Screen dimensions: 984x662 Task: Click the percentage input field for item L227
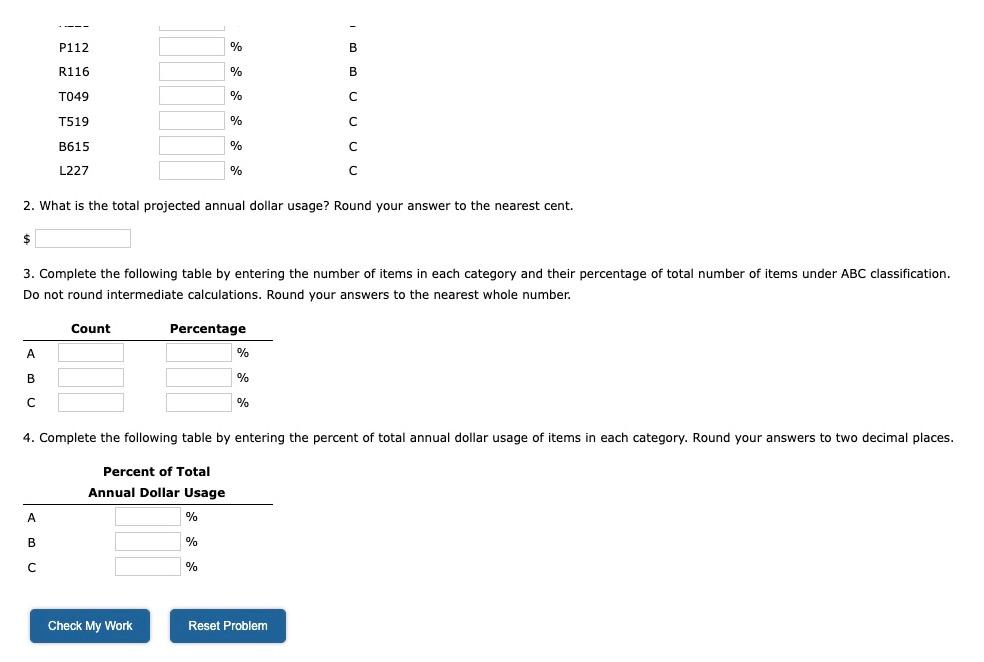(x=191, y=170)
